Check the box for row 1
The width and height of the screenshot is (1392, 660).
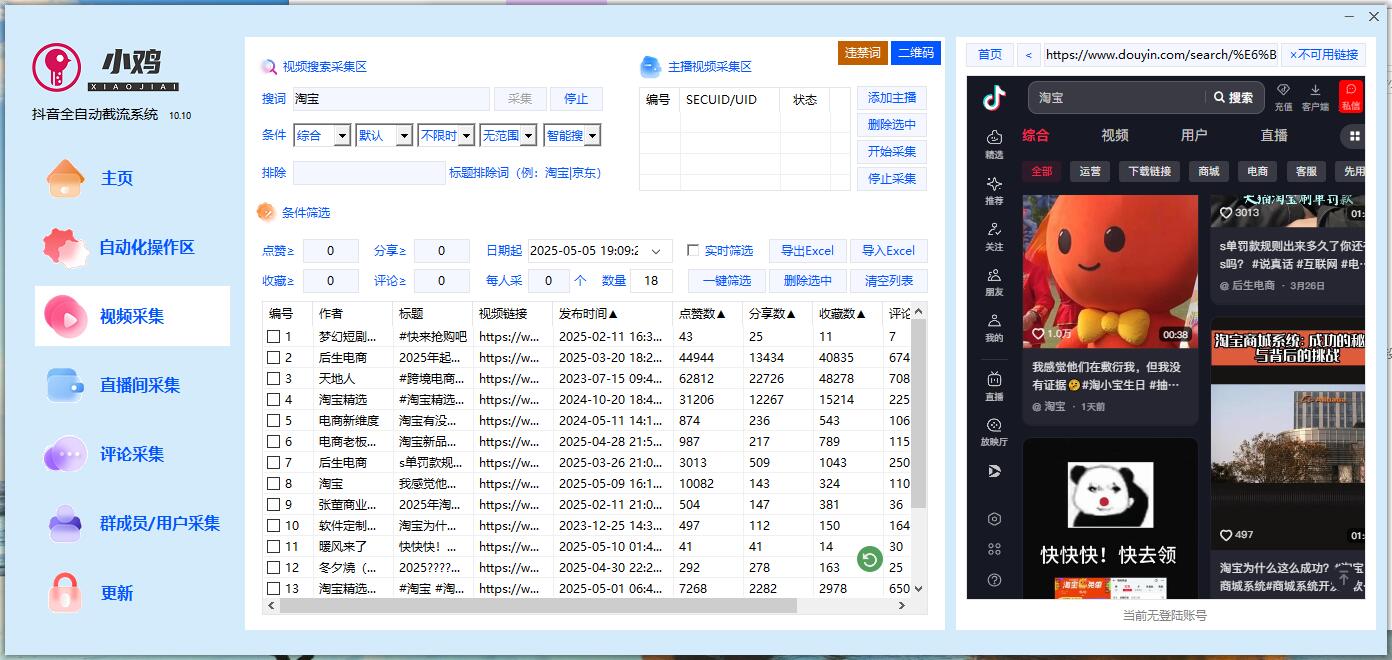(274, 337)
